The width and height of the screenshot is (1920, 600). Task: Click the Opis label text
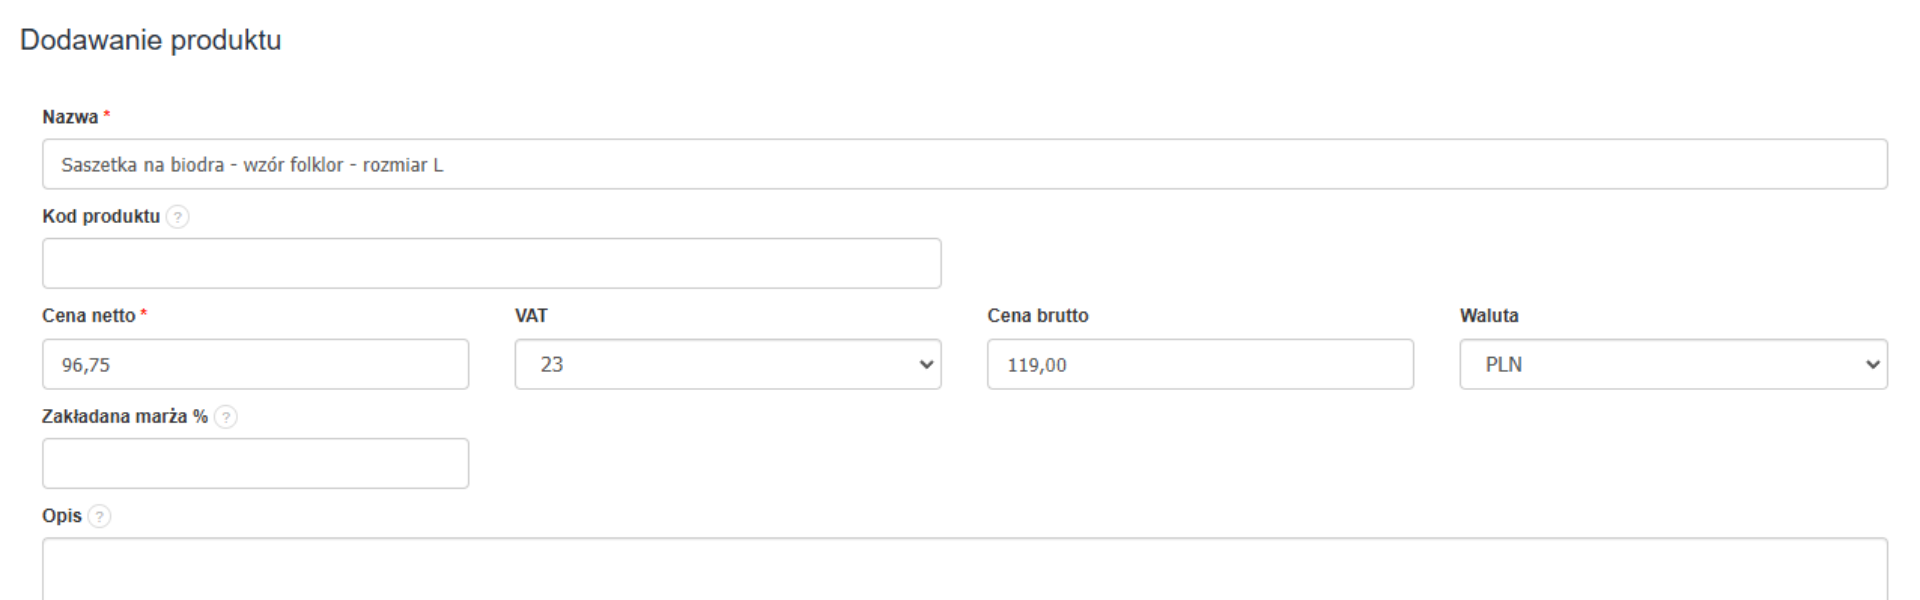62,516
